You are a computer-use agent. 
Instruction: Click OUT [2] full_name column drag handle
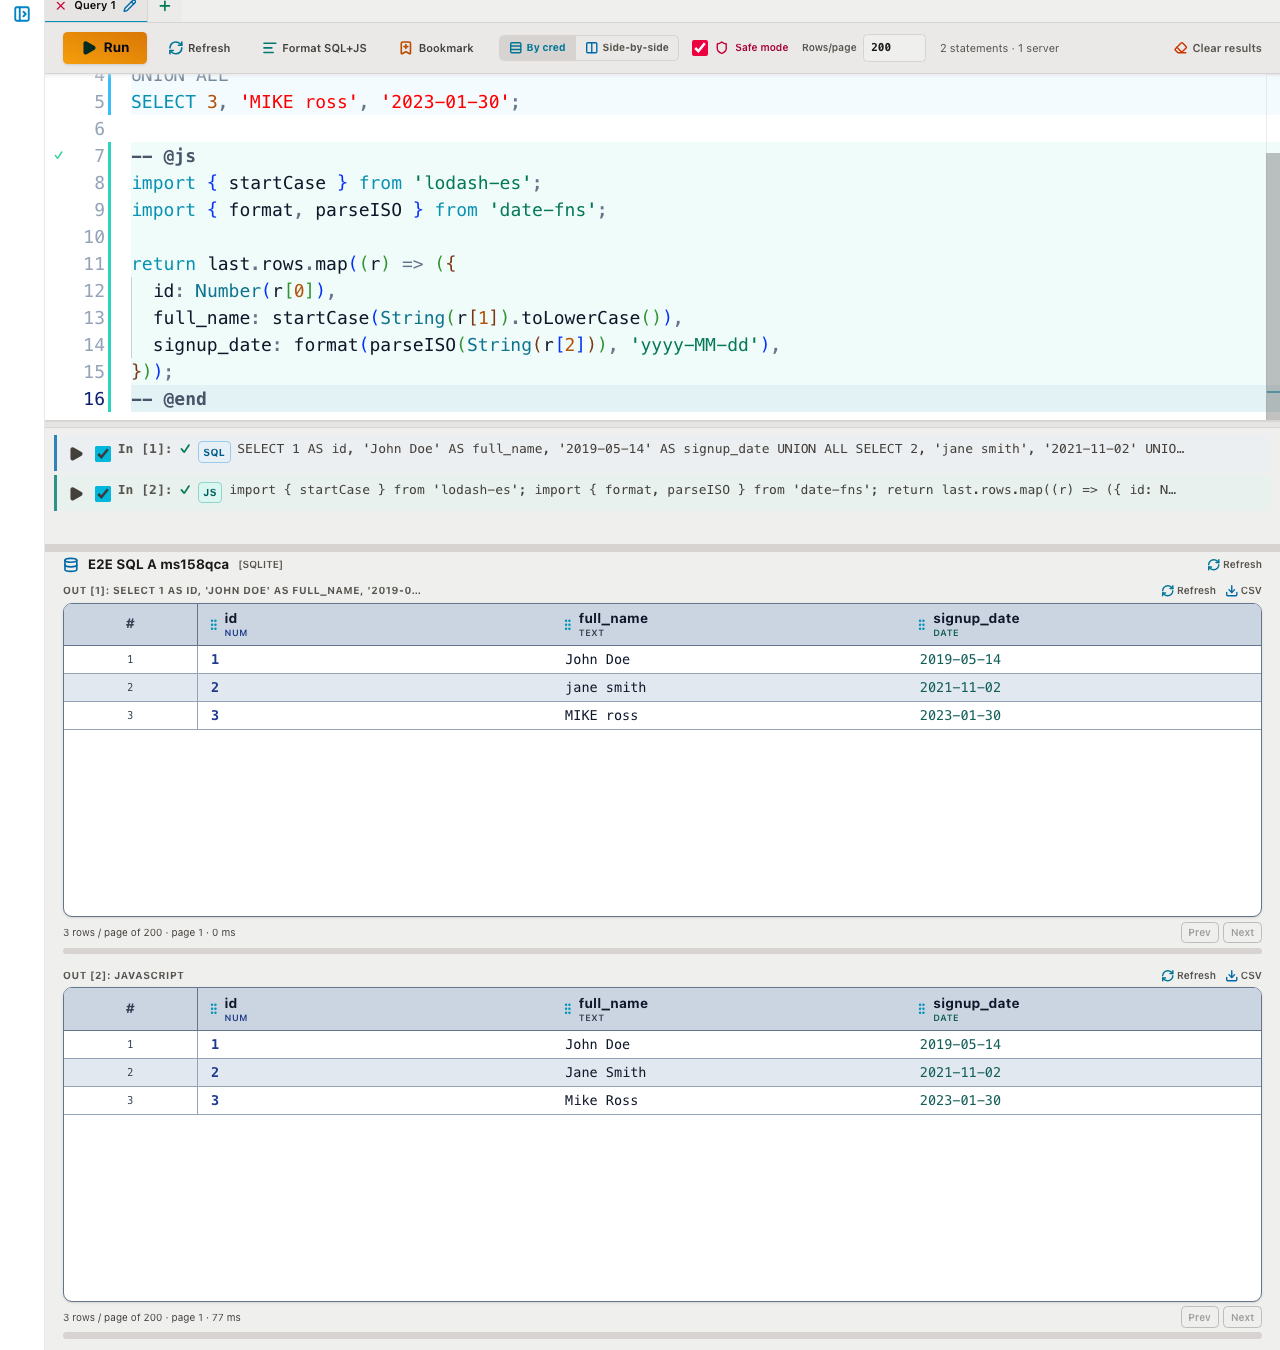(568, 1010)
